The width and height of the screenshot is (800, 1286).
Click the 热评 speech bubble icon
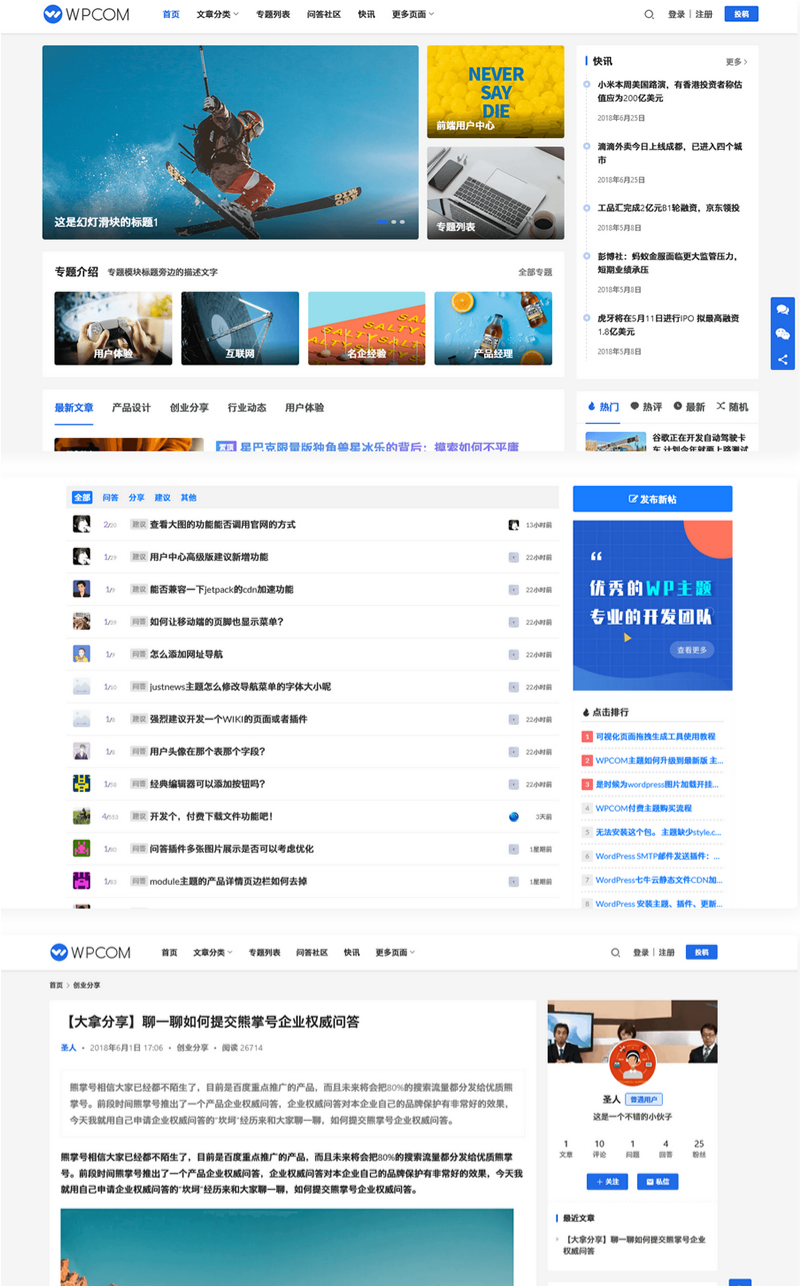(636, 406)
